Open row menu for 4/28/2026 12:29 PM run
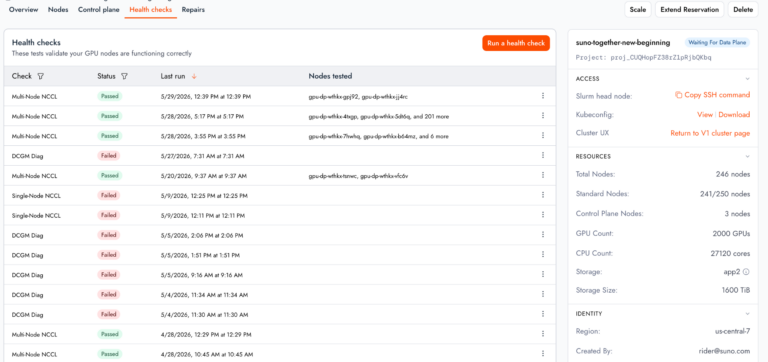 click(543, 334)
